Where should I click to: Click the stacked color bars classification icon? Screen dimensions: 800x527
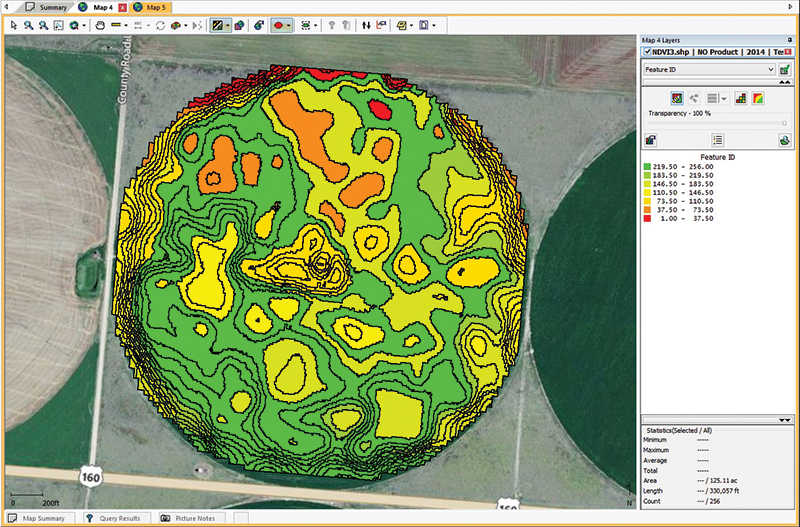(x=741, y=98)
